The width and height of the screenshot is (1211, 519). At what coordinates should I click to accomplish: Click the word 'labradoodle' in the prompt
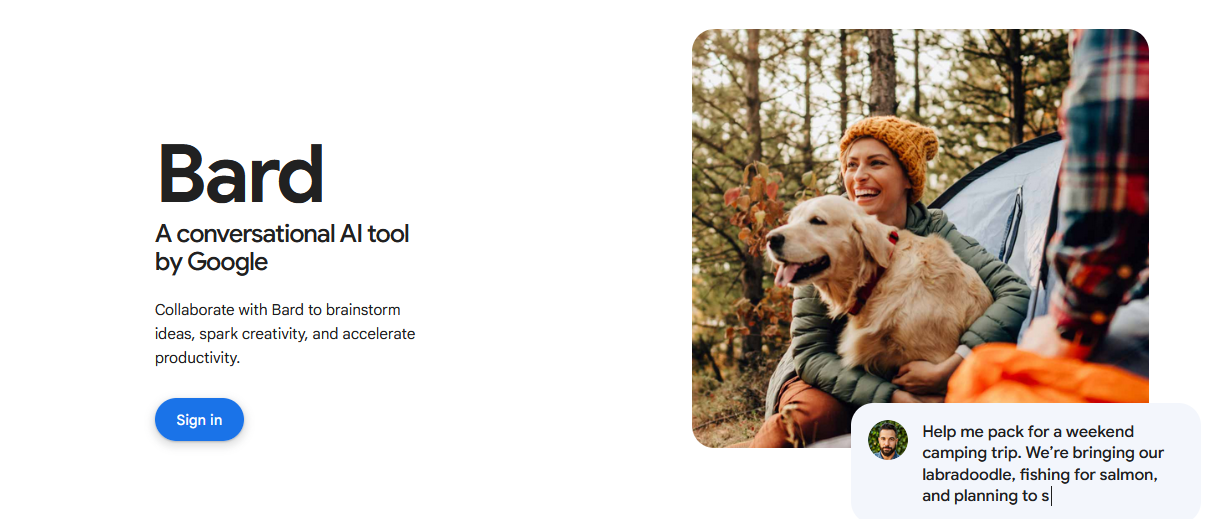[969, 474]
